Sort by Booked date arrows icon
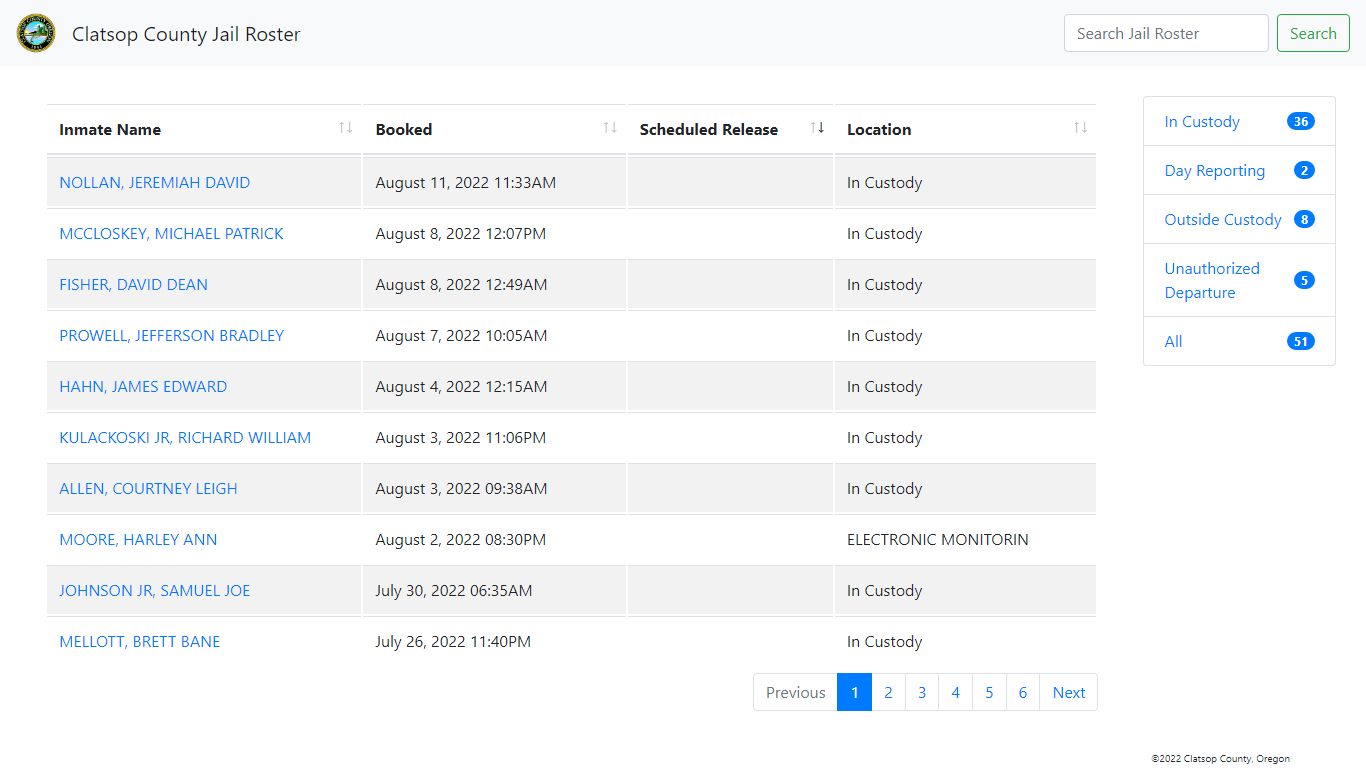Image resolution: width=1366 pixels, height=768 pixels. click(x=610, y=128)
